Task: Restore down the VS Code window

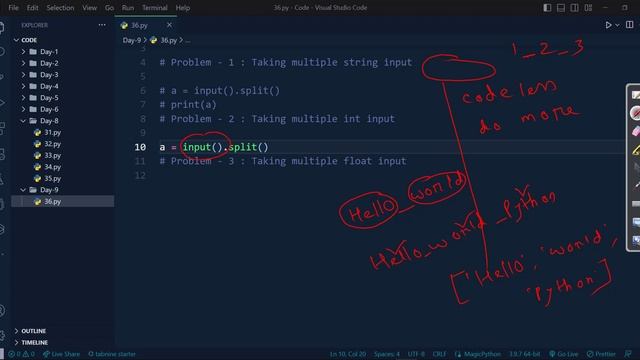Action: point(625,8)
